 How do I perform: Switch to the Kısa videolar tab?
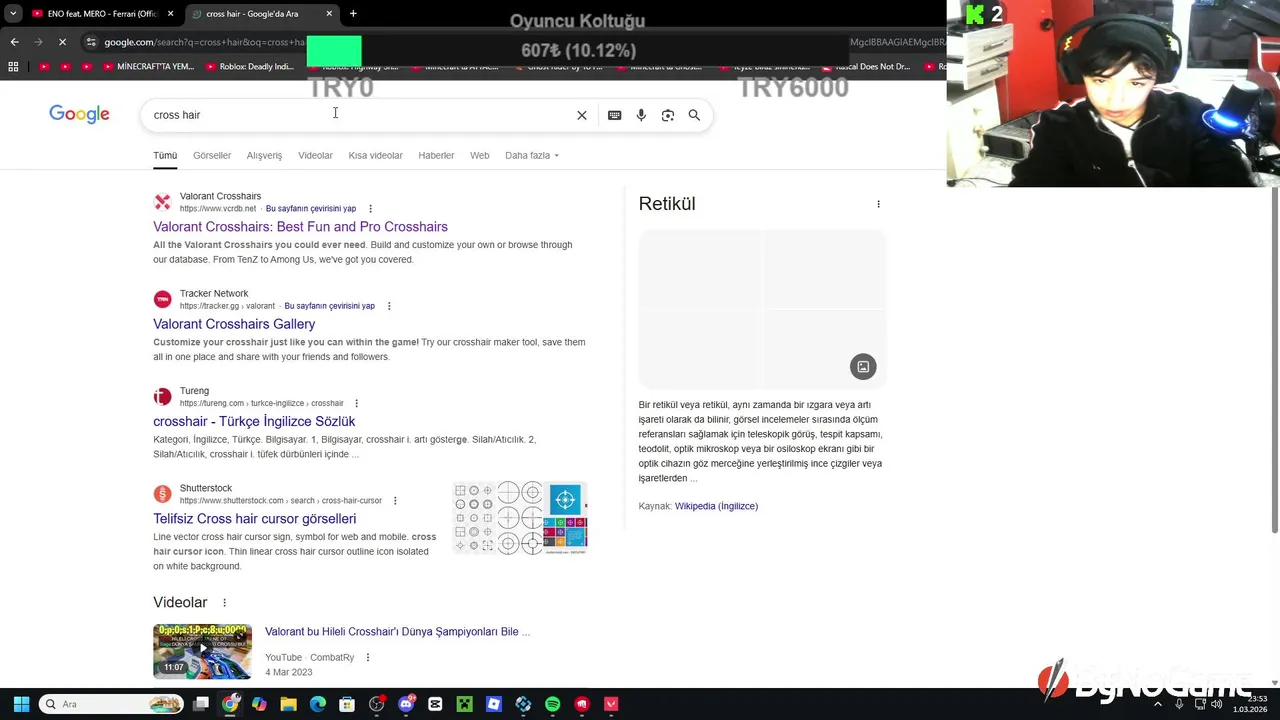[375, 156]
